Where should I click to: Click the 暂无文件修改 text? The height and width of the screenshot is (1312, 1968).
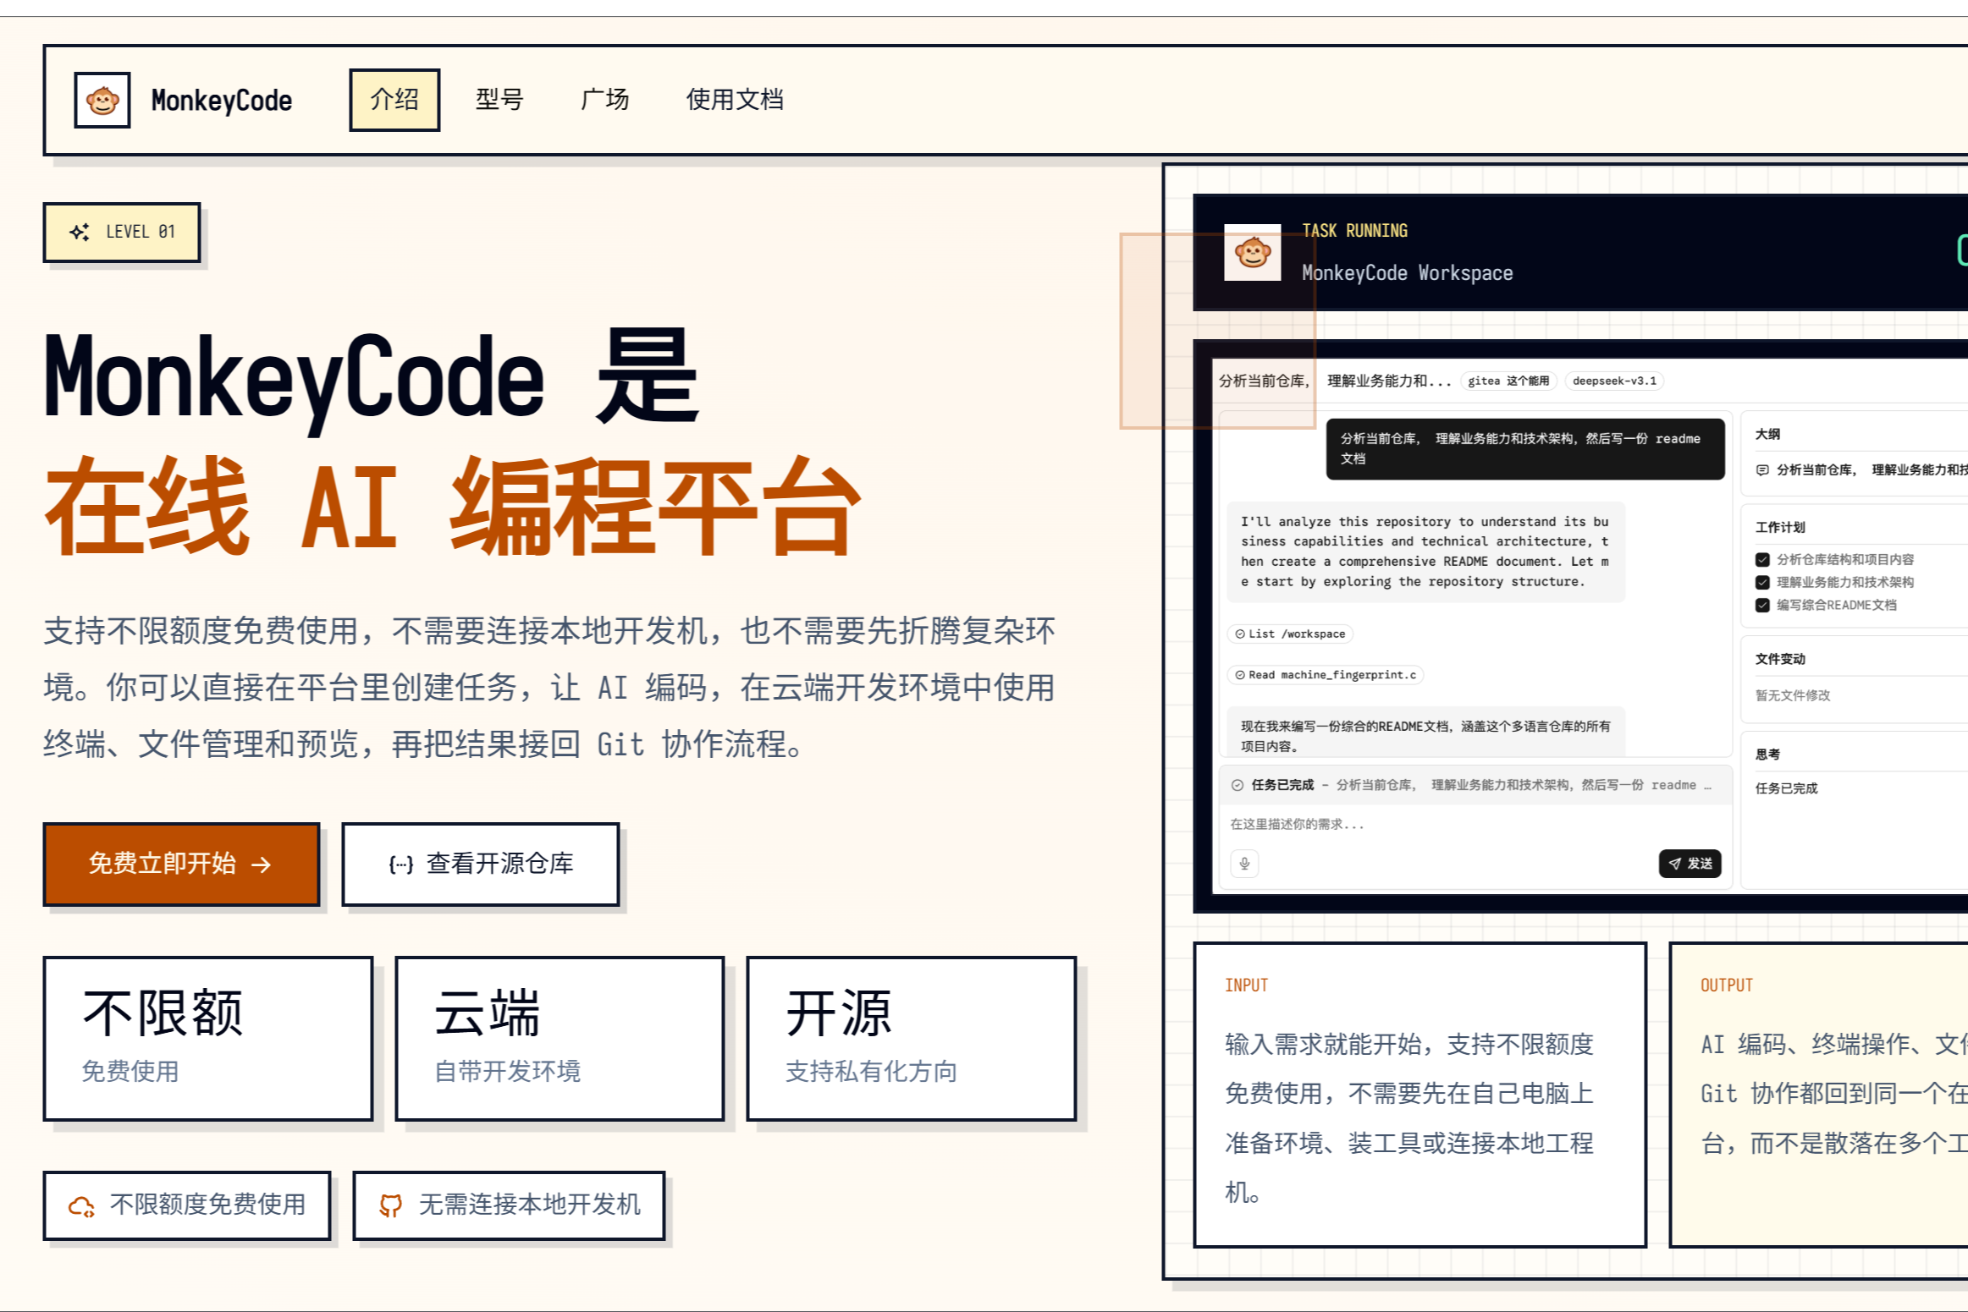coord(1793,695)
